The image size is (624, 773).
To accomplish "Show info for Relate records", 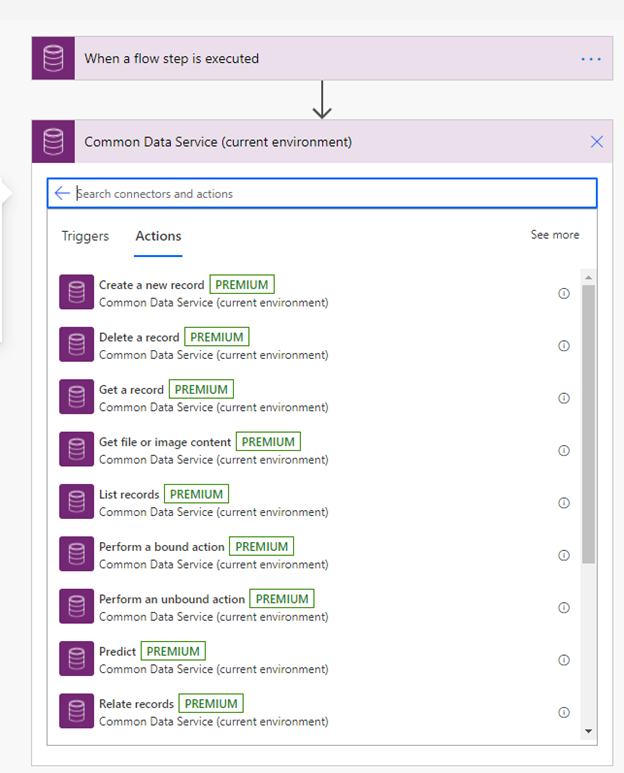I will [564, 712].
